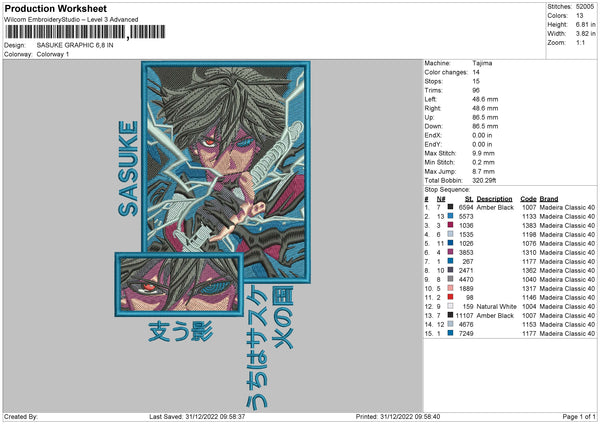Pick the crimson swatch for stop 3 (1036)
Viewport: 600px width, 424px height.
450,225
